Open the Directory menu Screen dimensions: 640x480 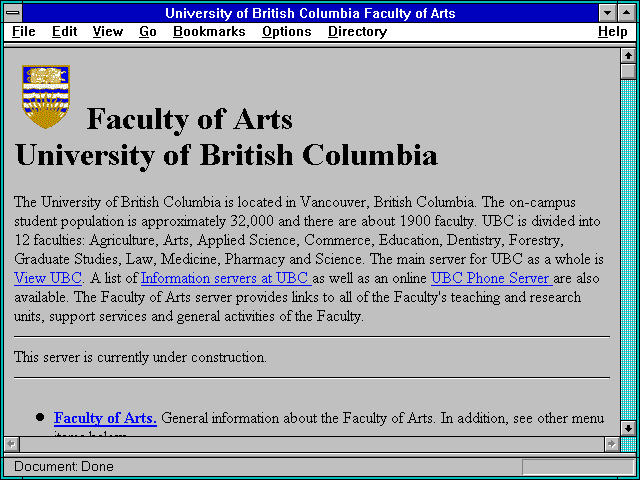tap(357, 31)
